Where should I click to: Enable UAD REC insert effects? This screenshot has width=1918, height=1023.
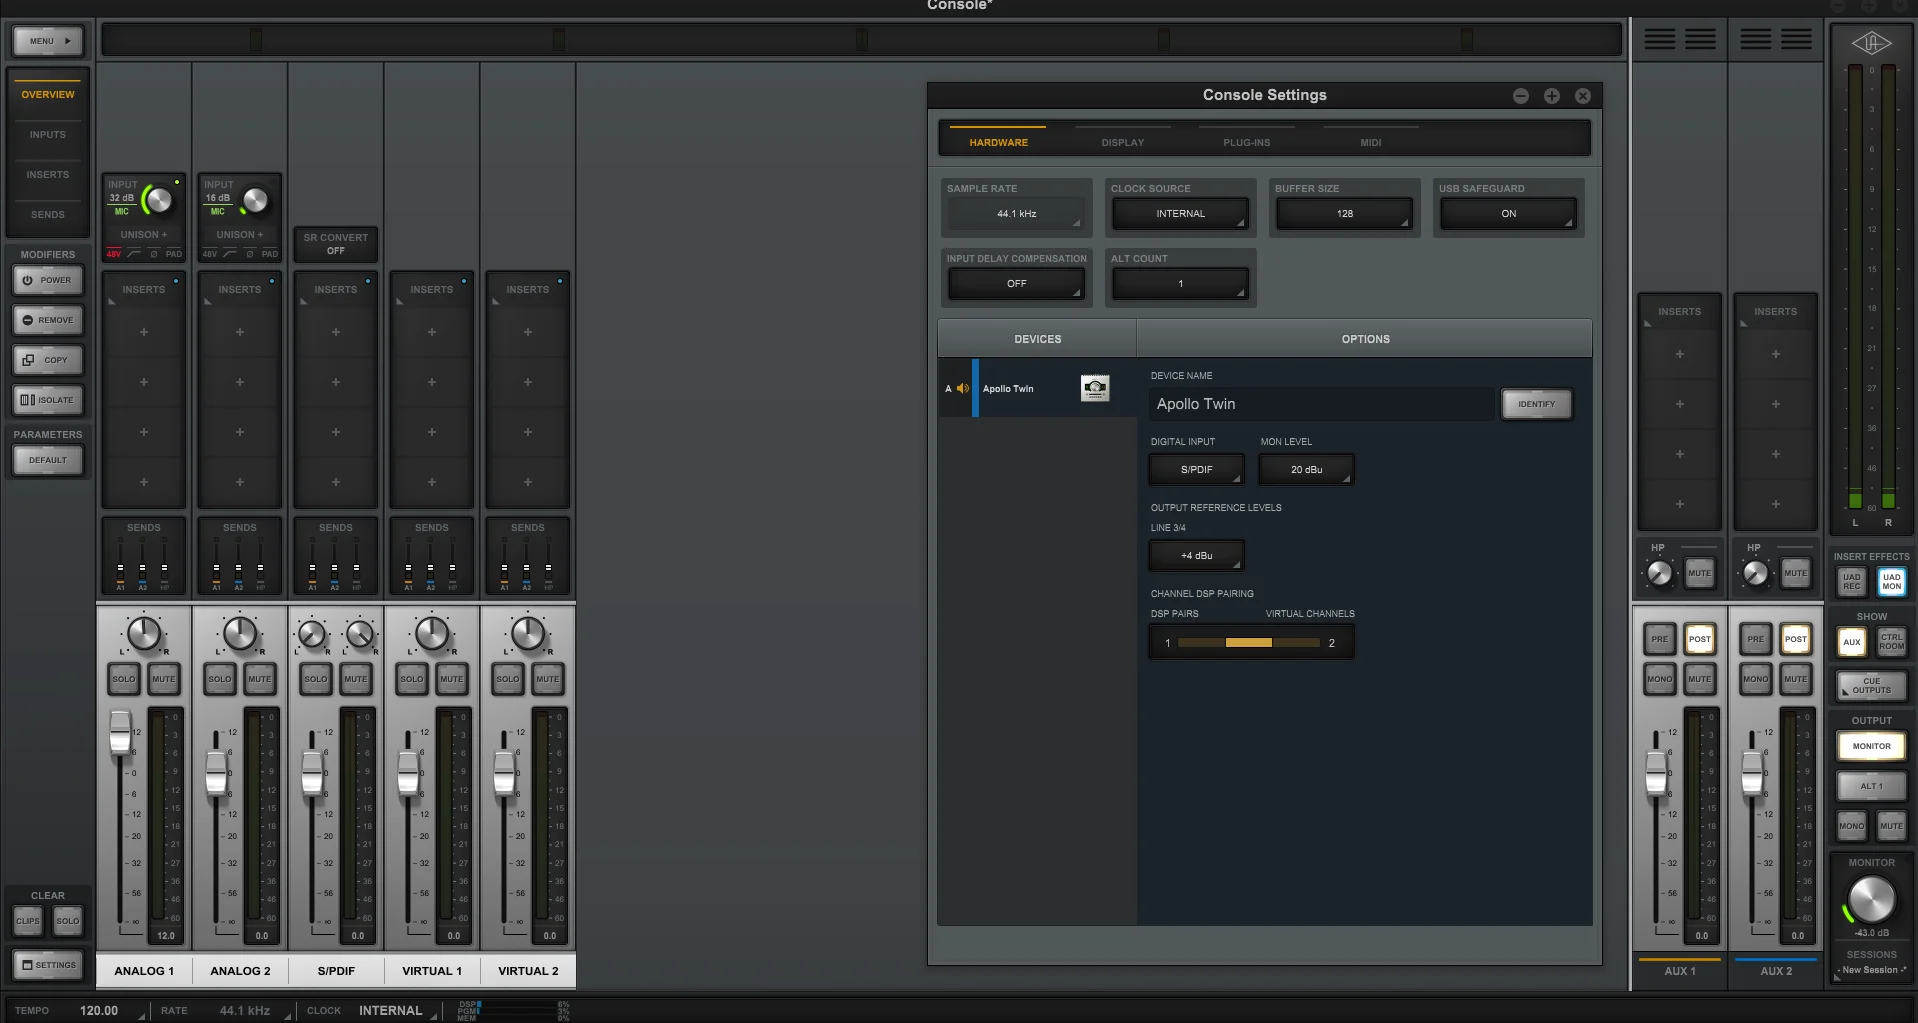(x=1852, y=581)
